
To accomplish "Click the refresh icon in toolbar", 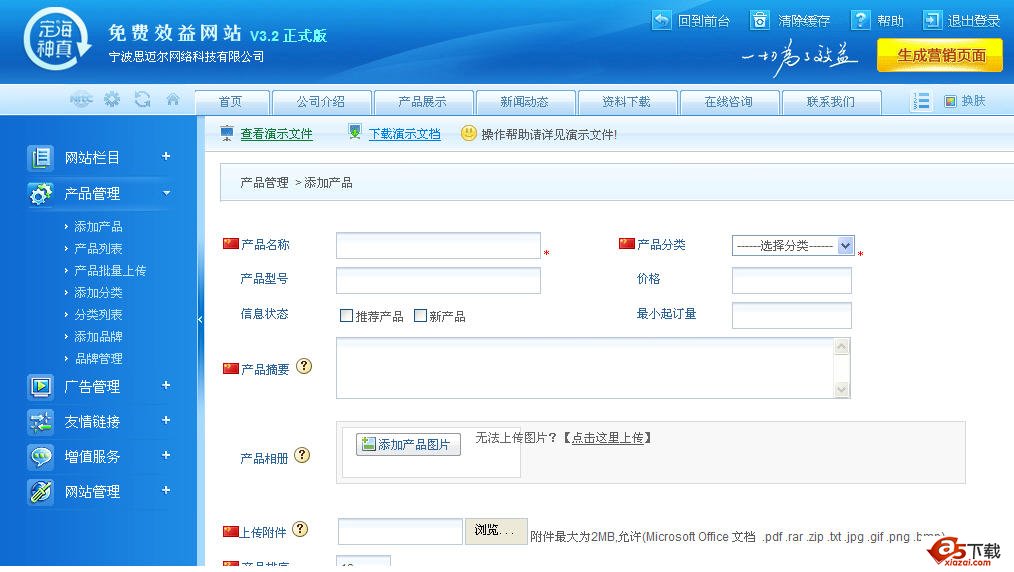I will (x=142, y=100).
